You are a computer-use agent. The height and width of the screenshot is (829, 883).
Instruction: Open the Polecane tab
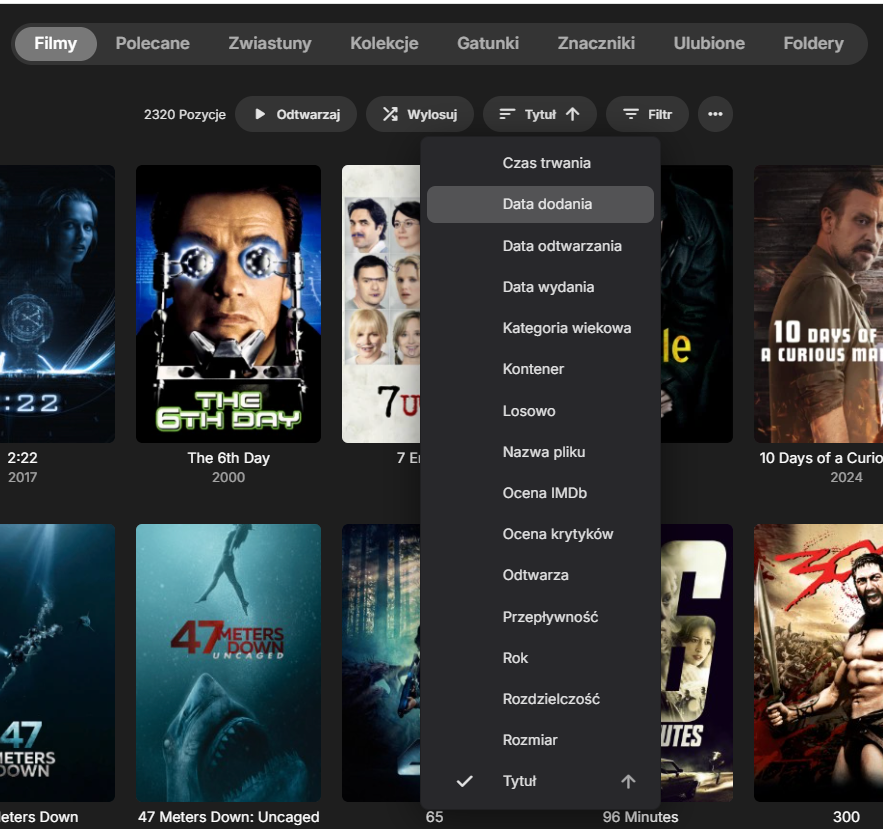click(x=153, y=43)
